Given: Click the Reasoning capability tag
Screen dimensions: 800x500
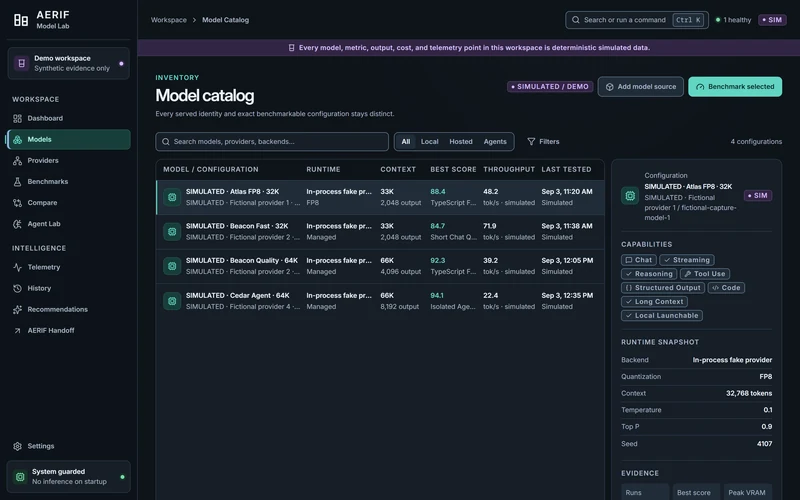Looking at the screenshot, I should tap(649, 274).
